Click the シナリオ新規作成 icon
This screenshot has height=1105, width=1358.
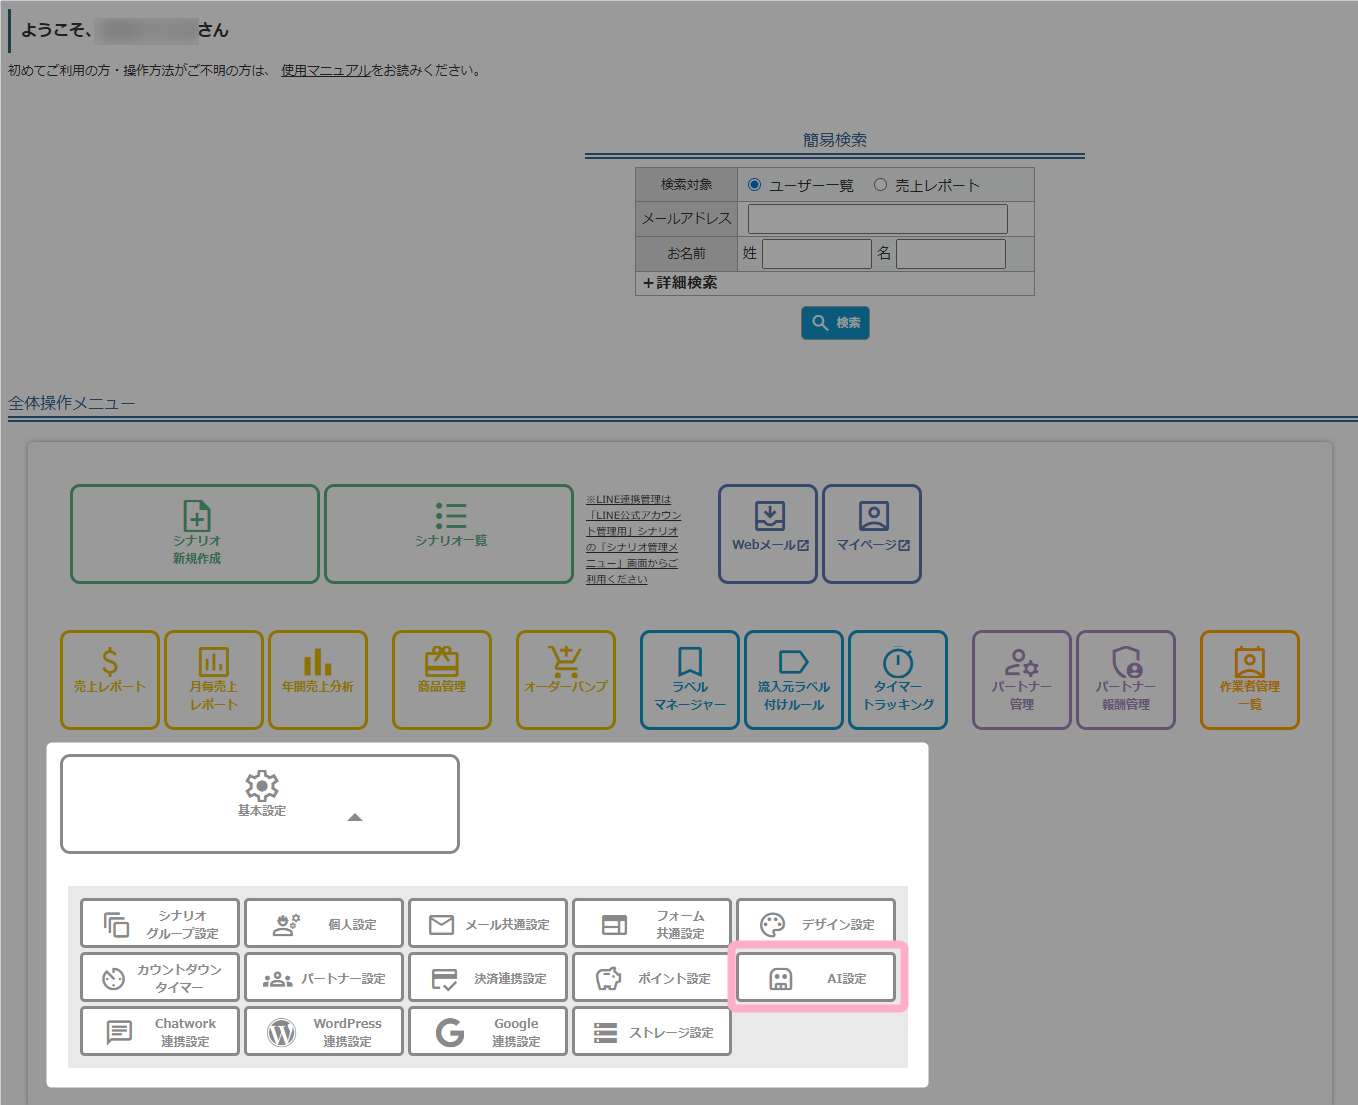pos(196,516)
